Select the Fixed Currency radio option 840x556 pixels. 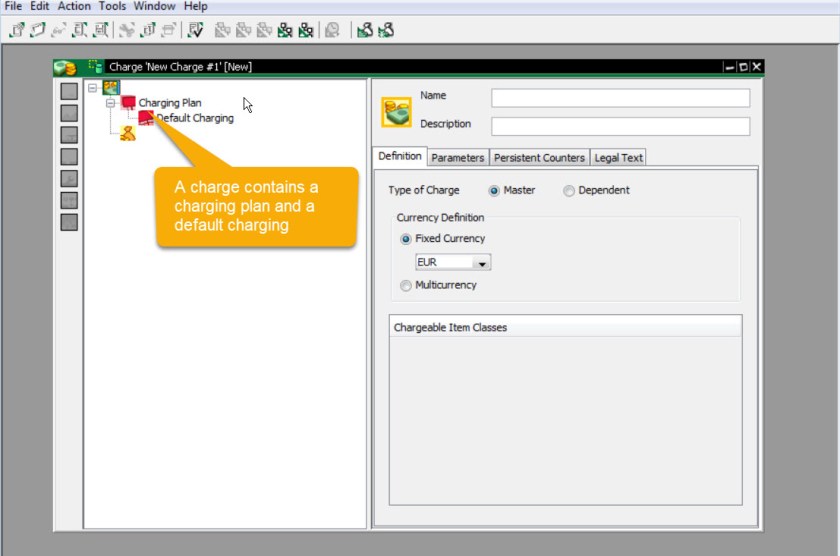point(405,239)
